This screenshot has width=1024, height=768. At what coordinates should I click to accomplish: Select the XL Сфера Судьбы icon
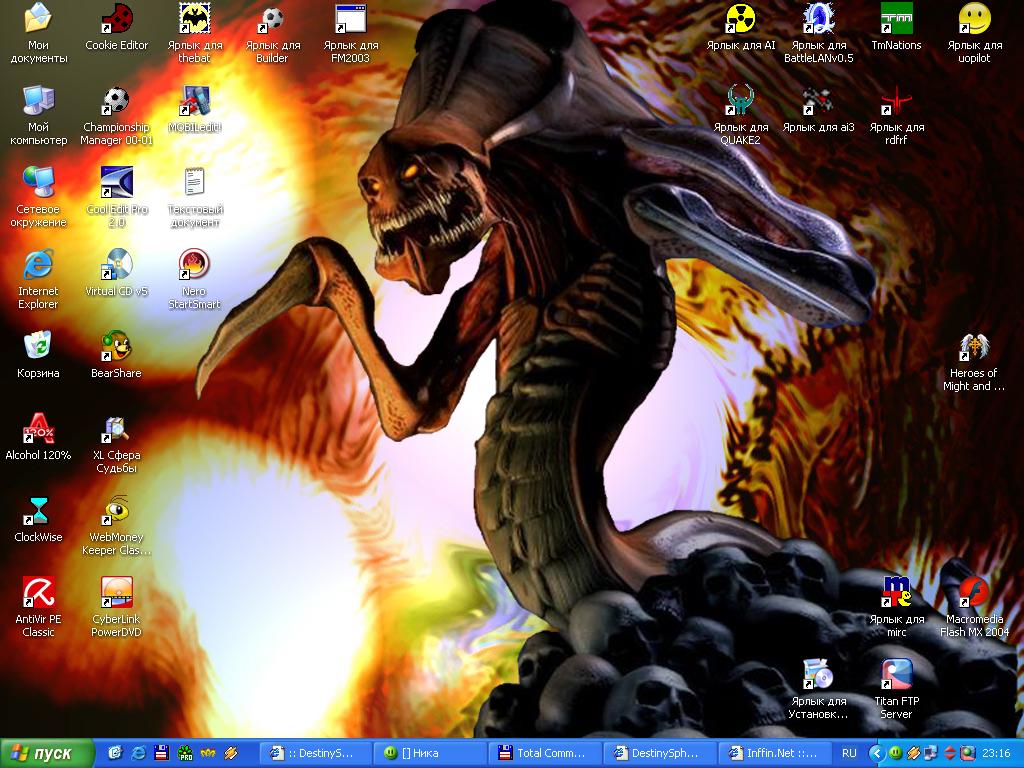(116, 444)
